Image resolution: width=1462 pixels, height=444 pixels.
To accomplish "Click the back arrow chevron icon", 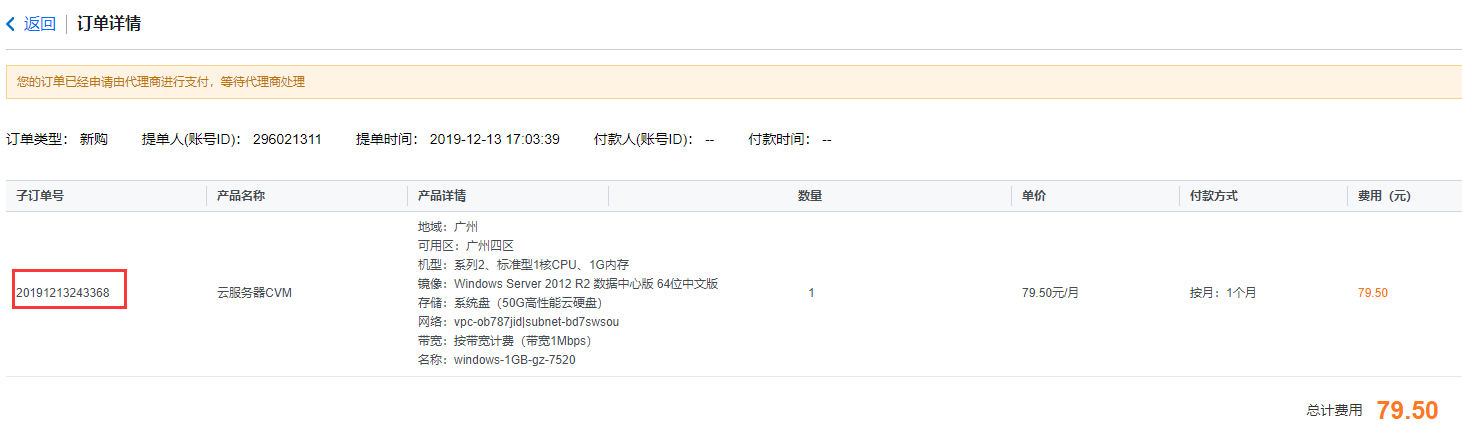I will (11, 24).
